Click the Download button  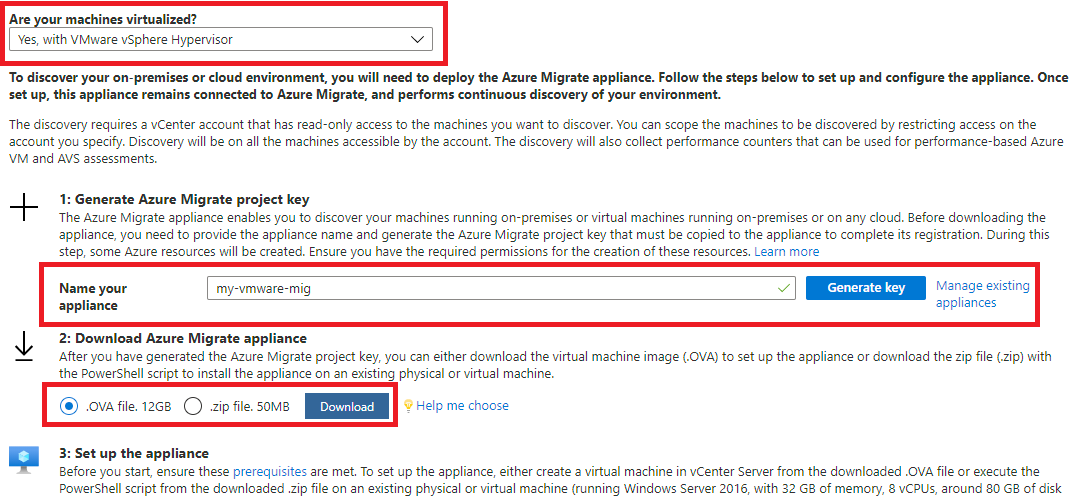click(347, 406)
